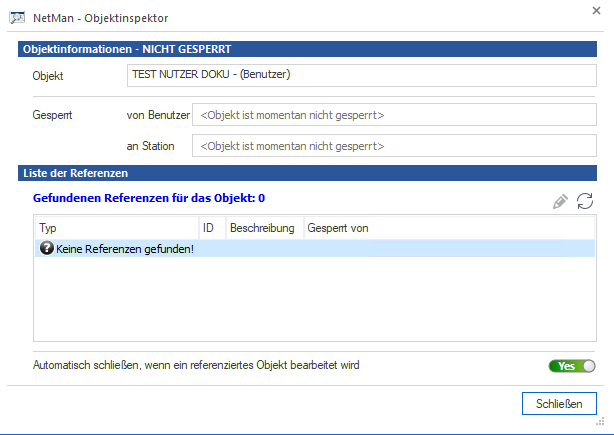The image size is (614, 435).
Task: Click the question mark icon beside Keine Referenzen
Action: [47, 248]
